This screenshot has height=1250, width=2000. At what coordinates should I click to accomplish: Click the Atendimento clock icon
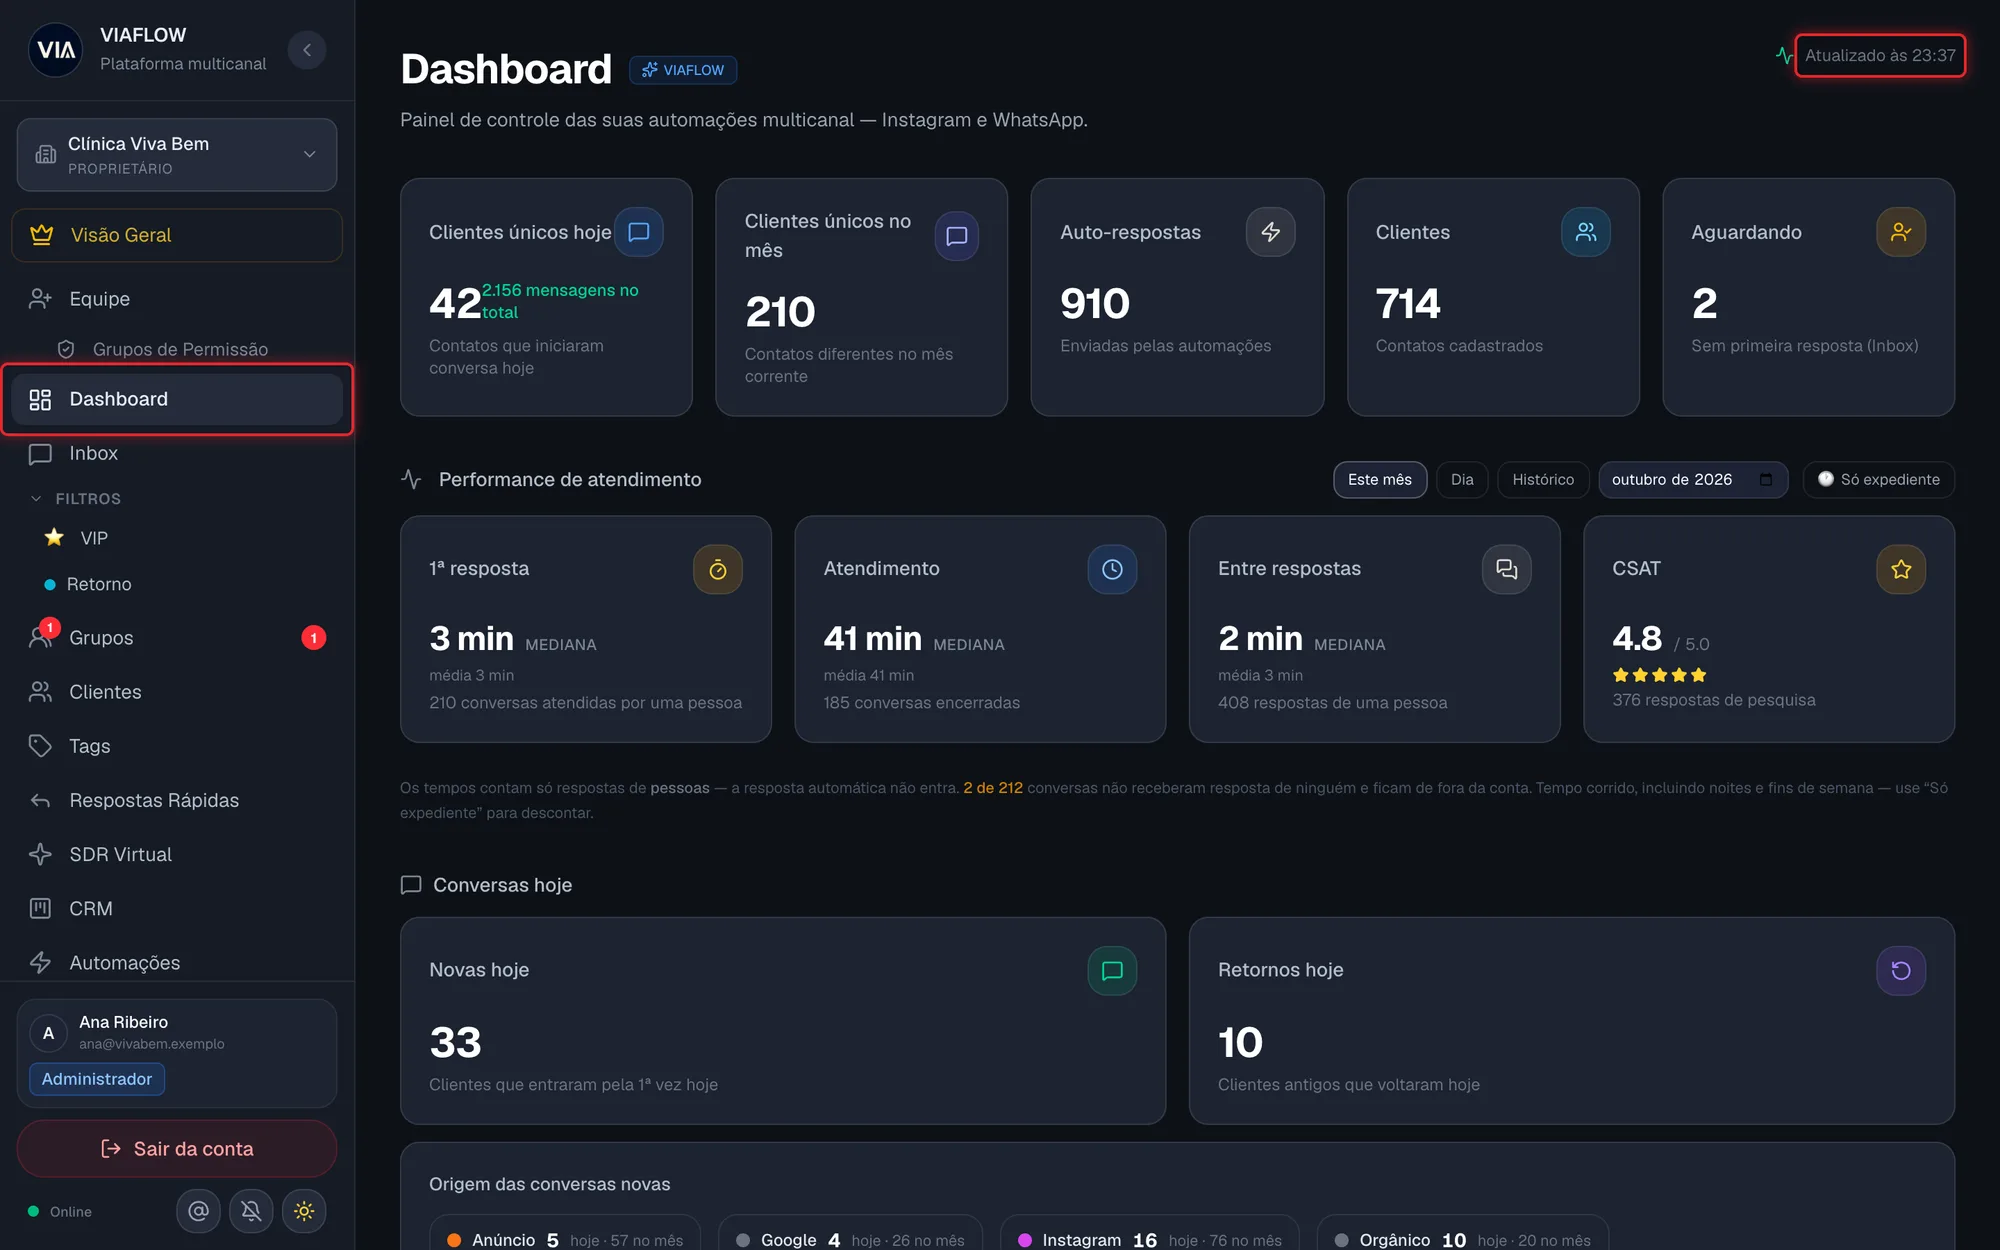pyautogui.click(x=1112, y=570)
